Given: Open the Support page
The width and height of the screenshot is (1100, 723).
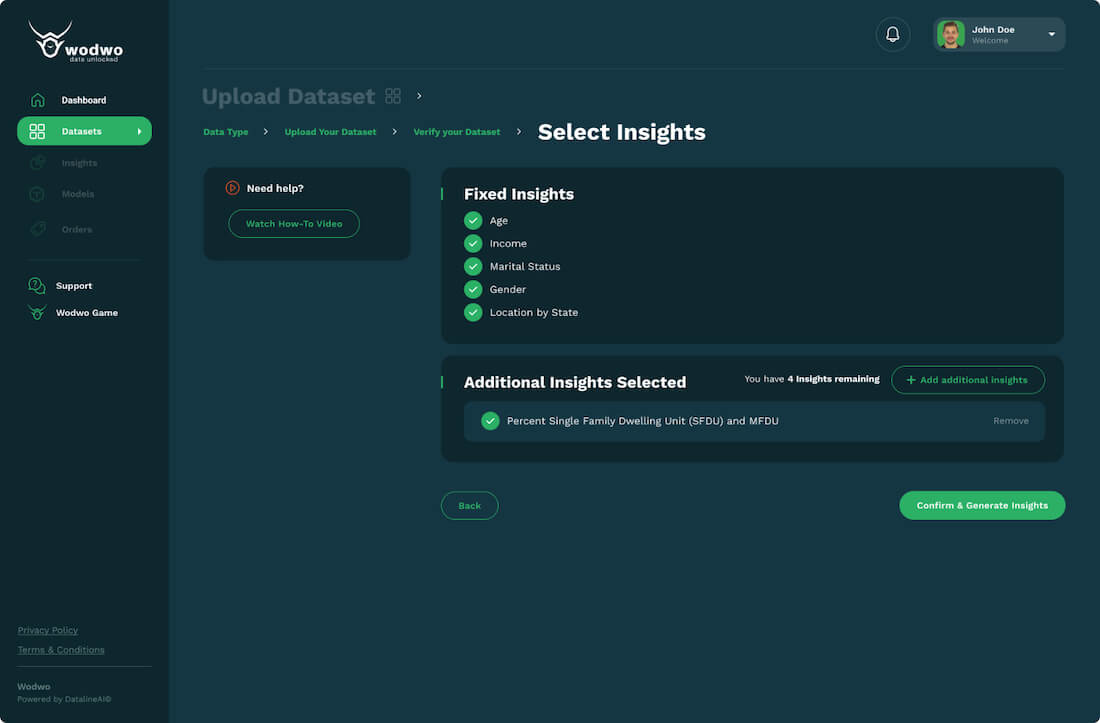Looking at the screenshot, I should (x=73, y=285).
